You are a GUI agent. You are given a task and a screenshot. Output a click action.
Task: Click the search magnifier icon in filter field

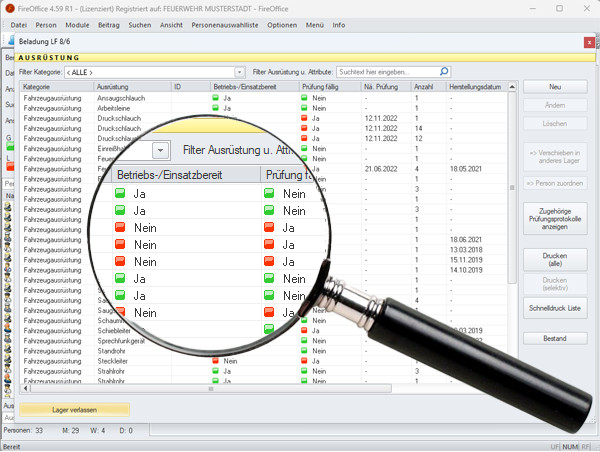pos(441,72)
